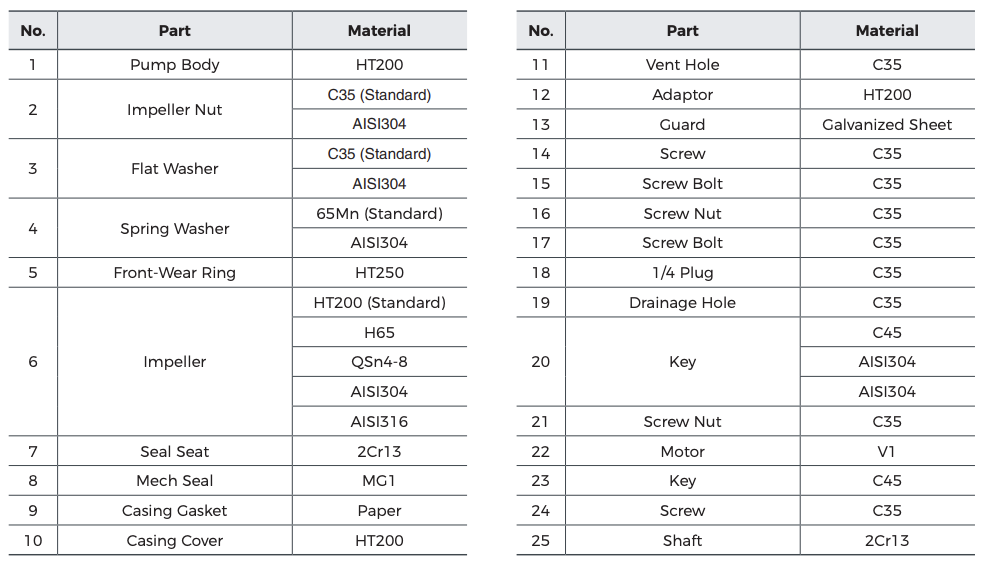Screen dimensions: 990x566
Task: Select the Adaptor part cell
Action: pos(682,95)
